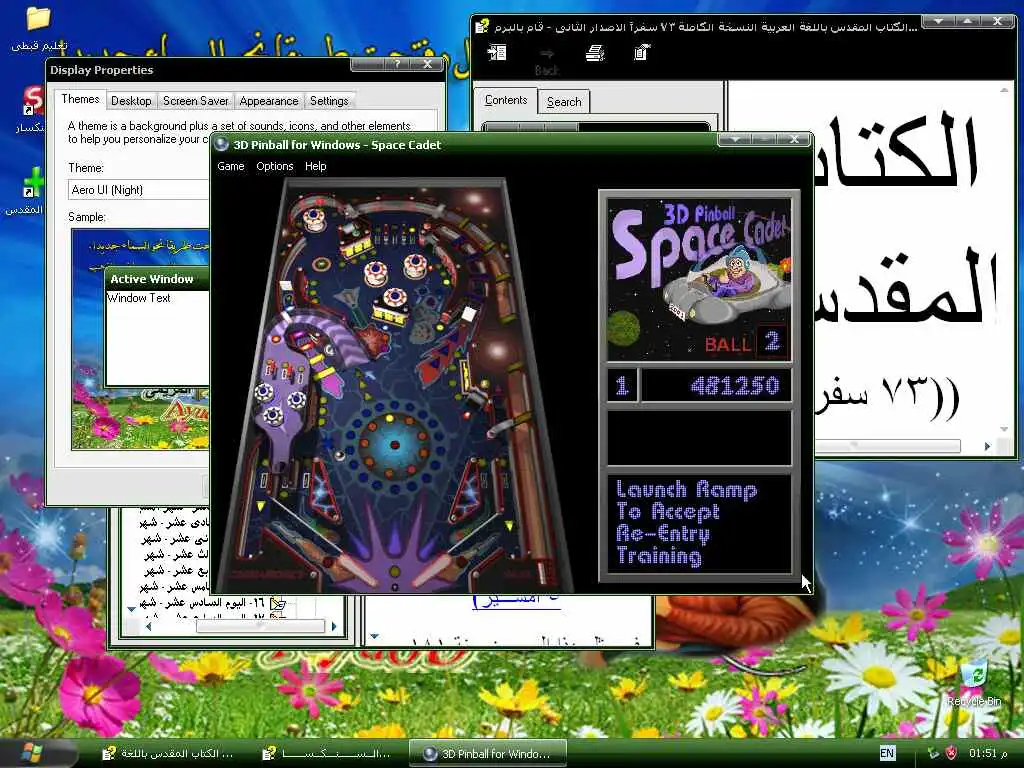Click the center circular target on the pinball table
1024x768 pixels.
point(394,445)
